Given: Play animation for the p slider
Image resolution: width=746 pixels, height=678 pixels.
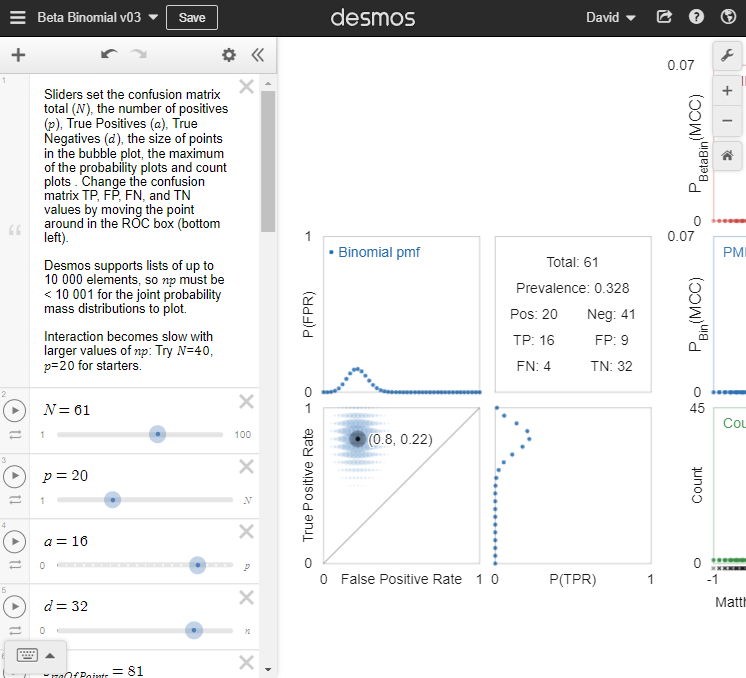Looking at the screenshot, I should click(15, 476).
